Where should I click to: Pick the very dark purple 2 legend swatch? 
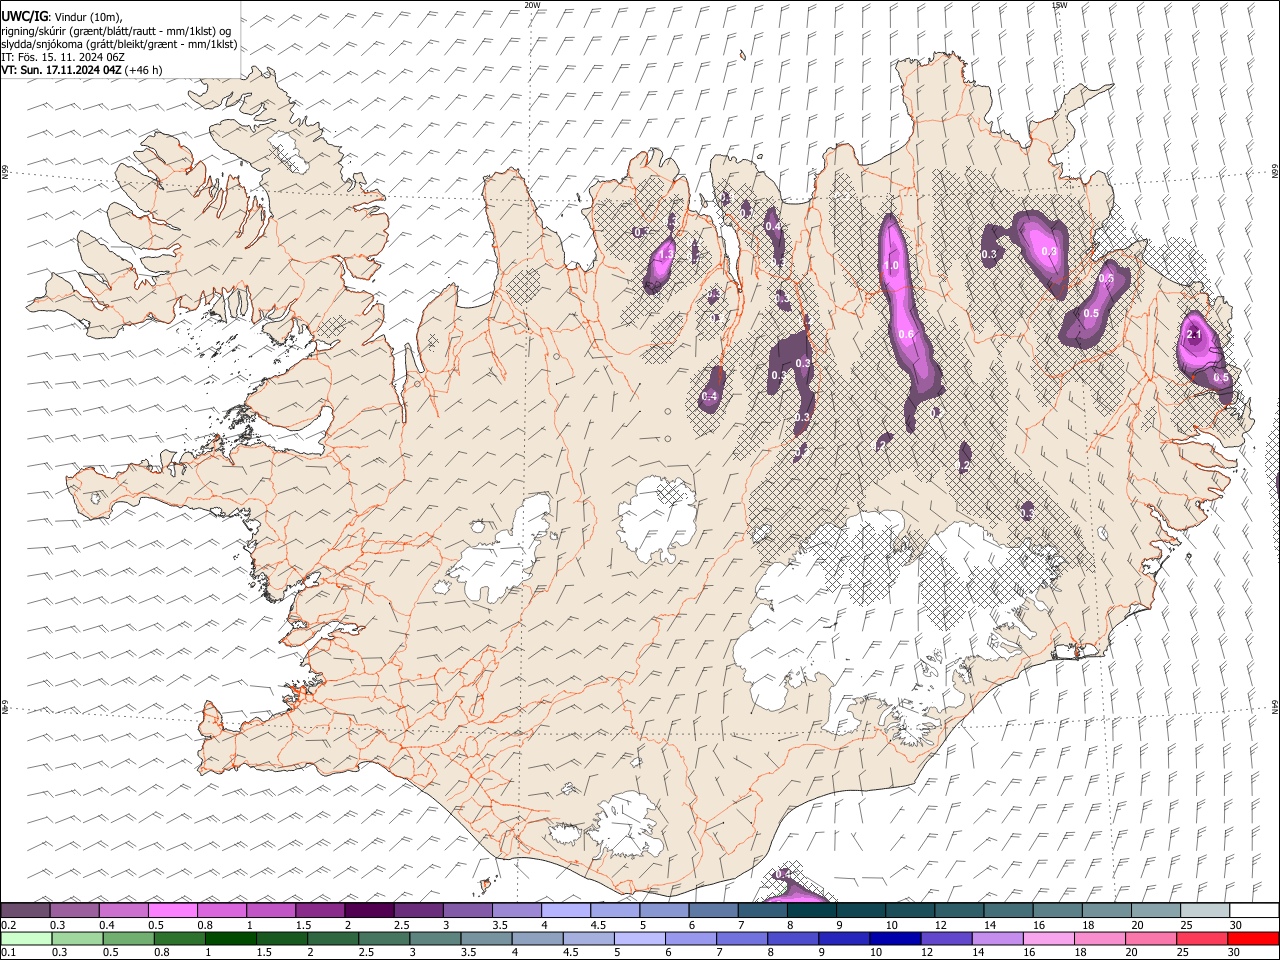pyautogui.click(x=370, y=910)
